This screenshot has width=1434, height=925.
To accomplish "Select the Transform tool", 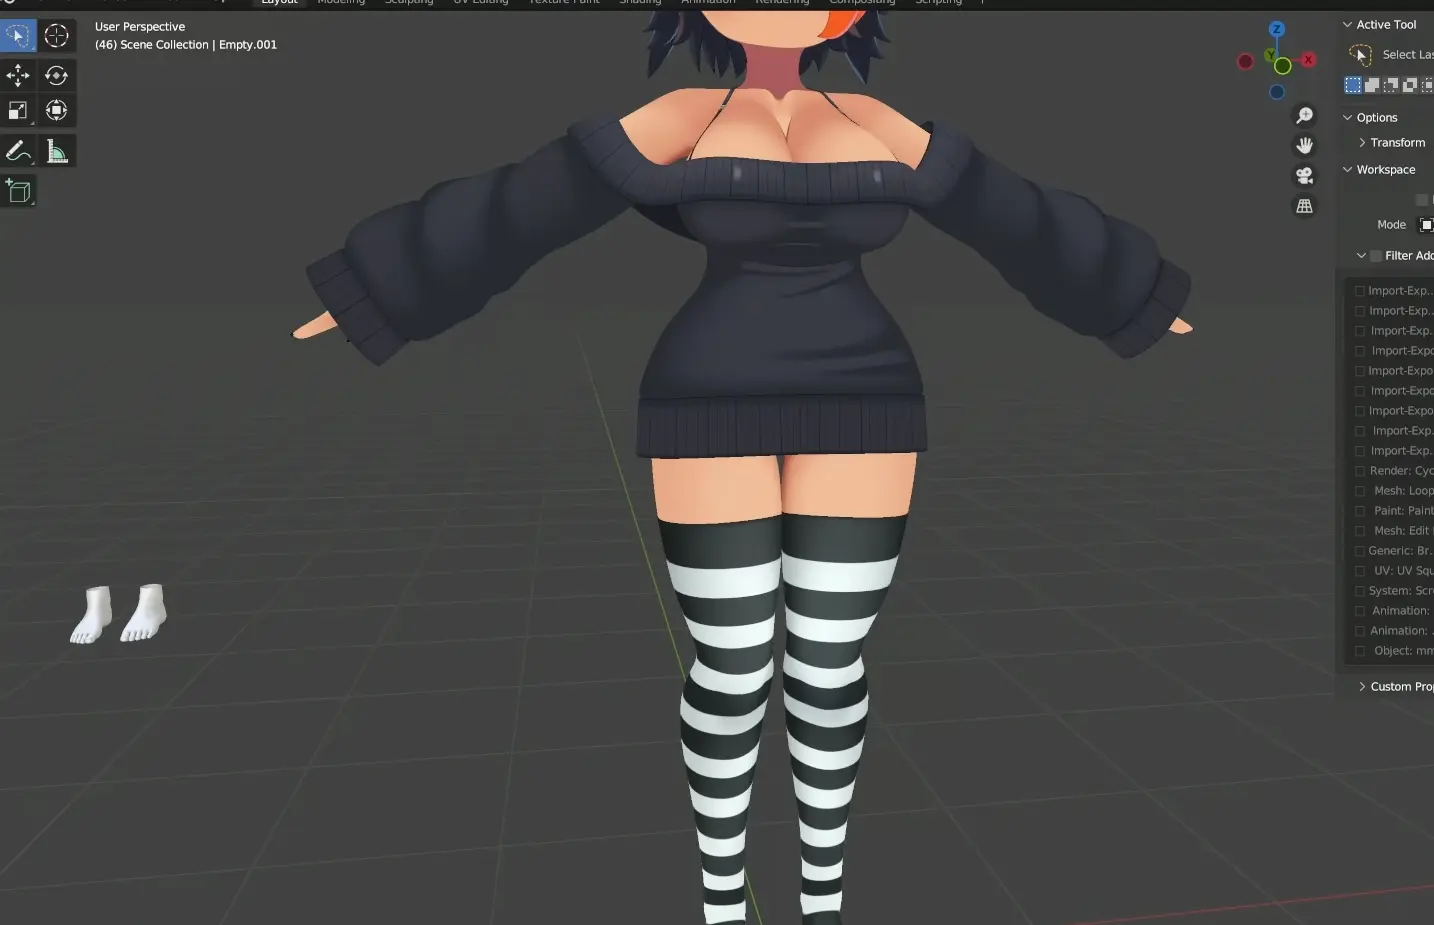I will click(56, 110).
